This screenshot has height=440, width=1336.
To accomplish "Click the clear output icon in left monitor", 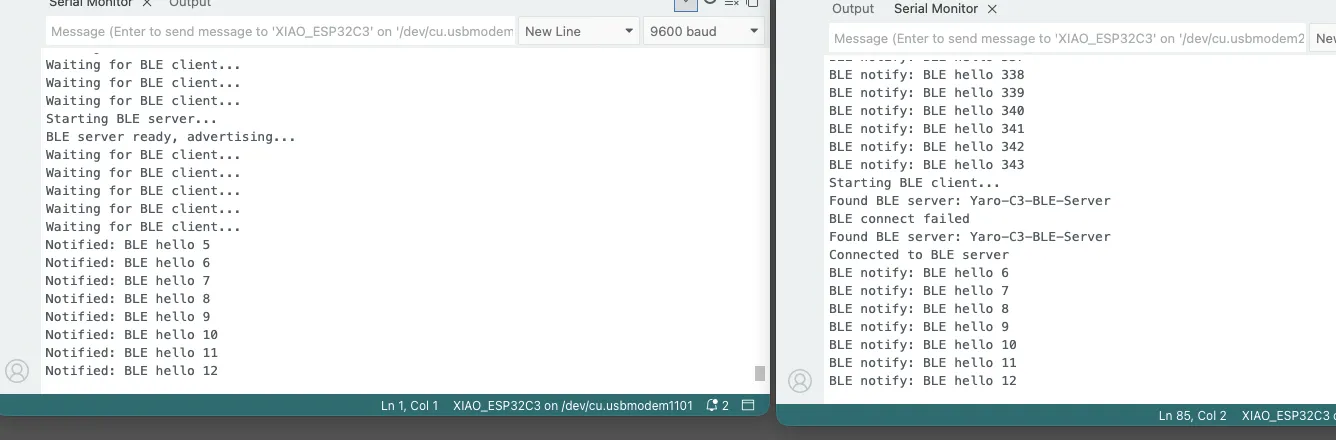I will click(x=732, y=3).
